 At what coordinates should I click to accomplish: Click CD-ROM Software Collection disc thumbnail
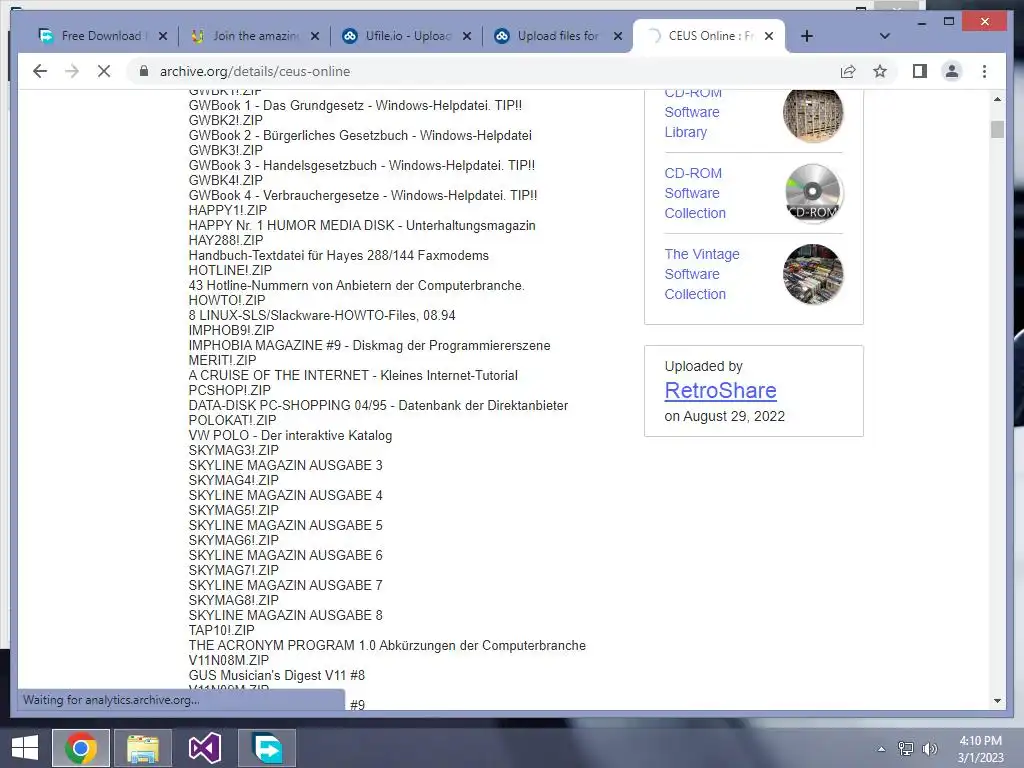coord(813,193)
